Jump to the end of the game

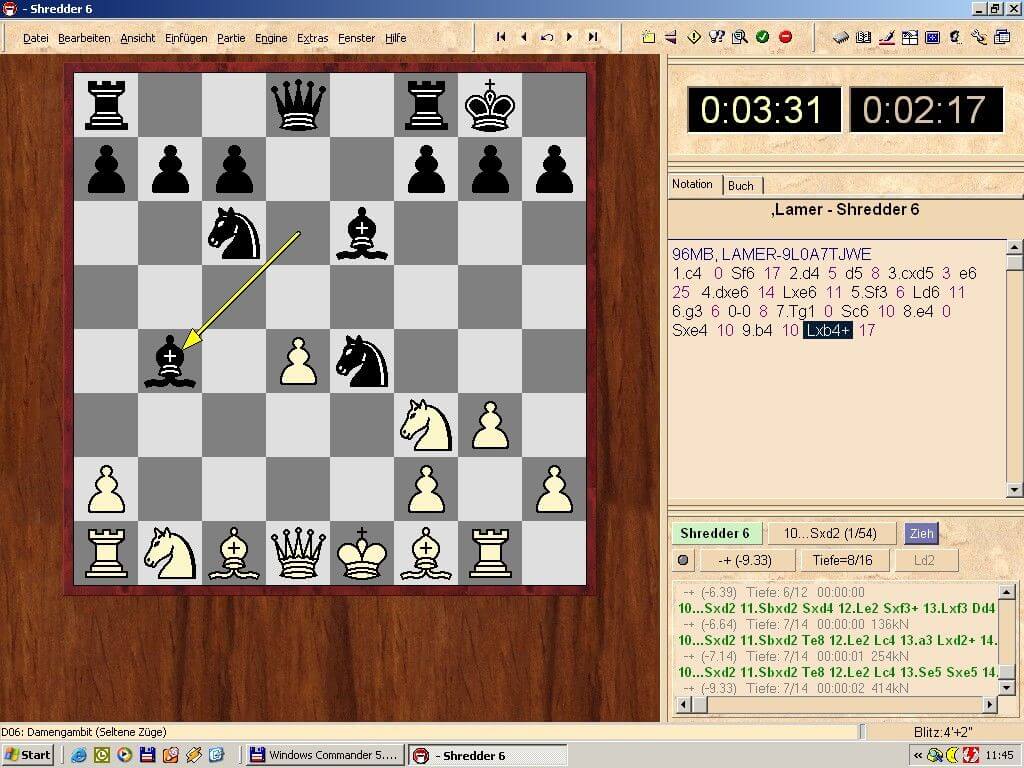[593, 37]
